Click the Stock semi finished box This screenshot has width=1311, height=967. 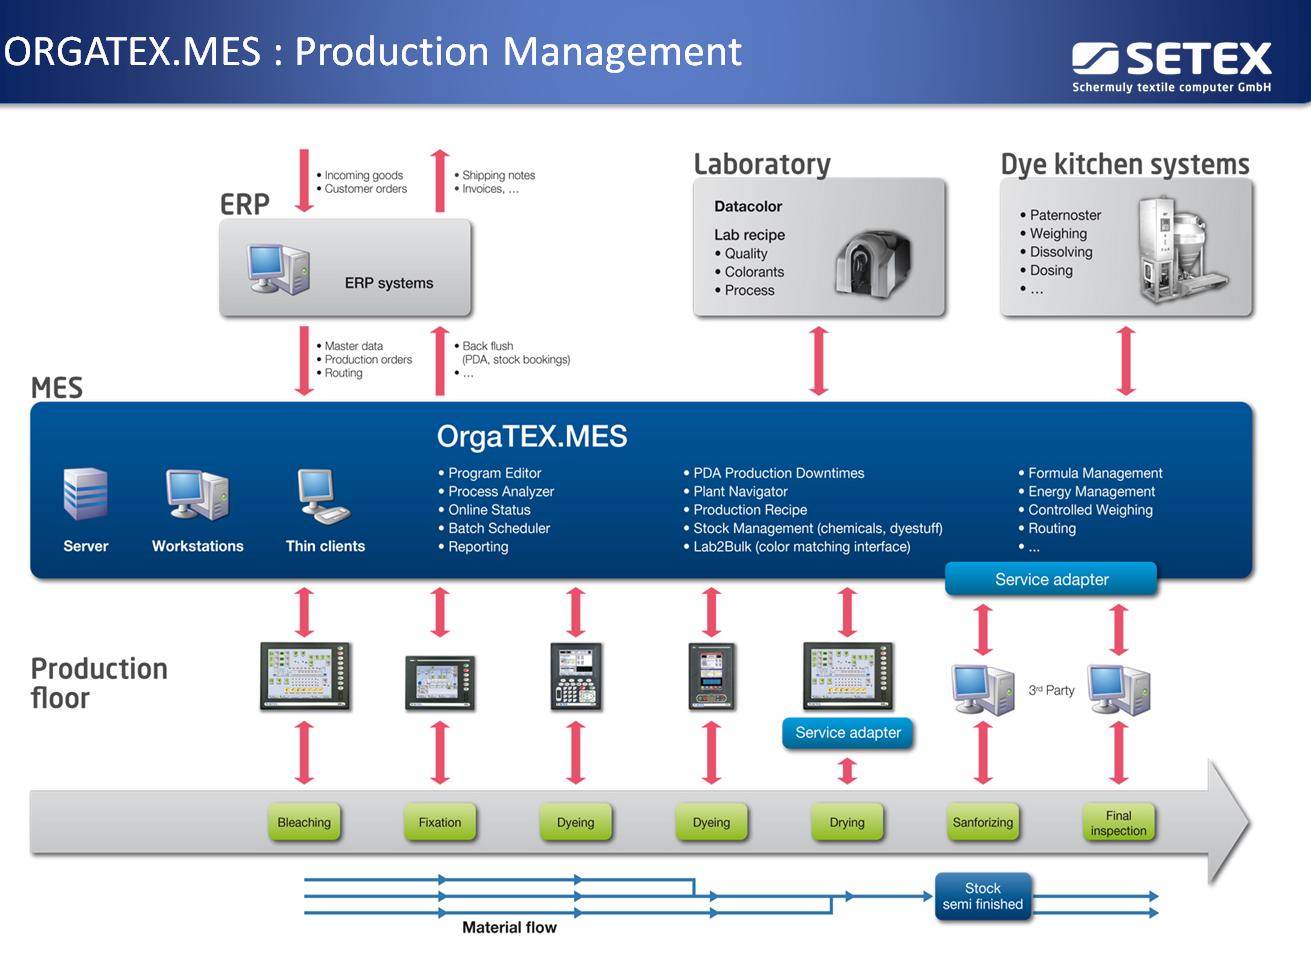(x=982, y=896)
